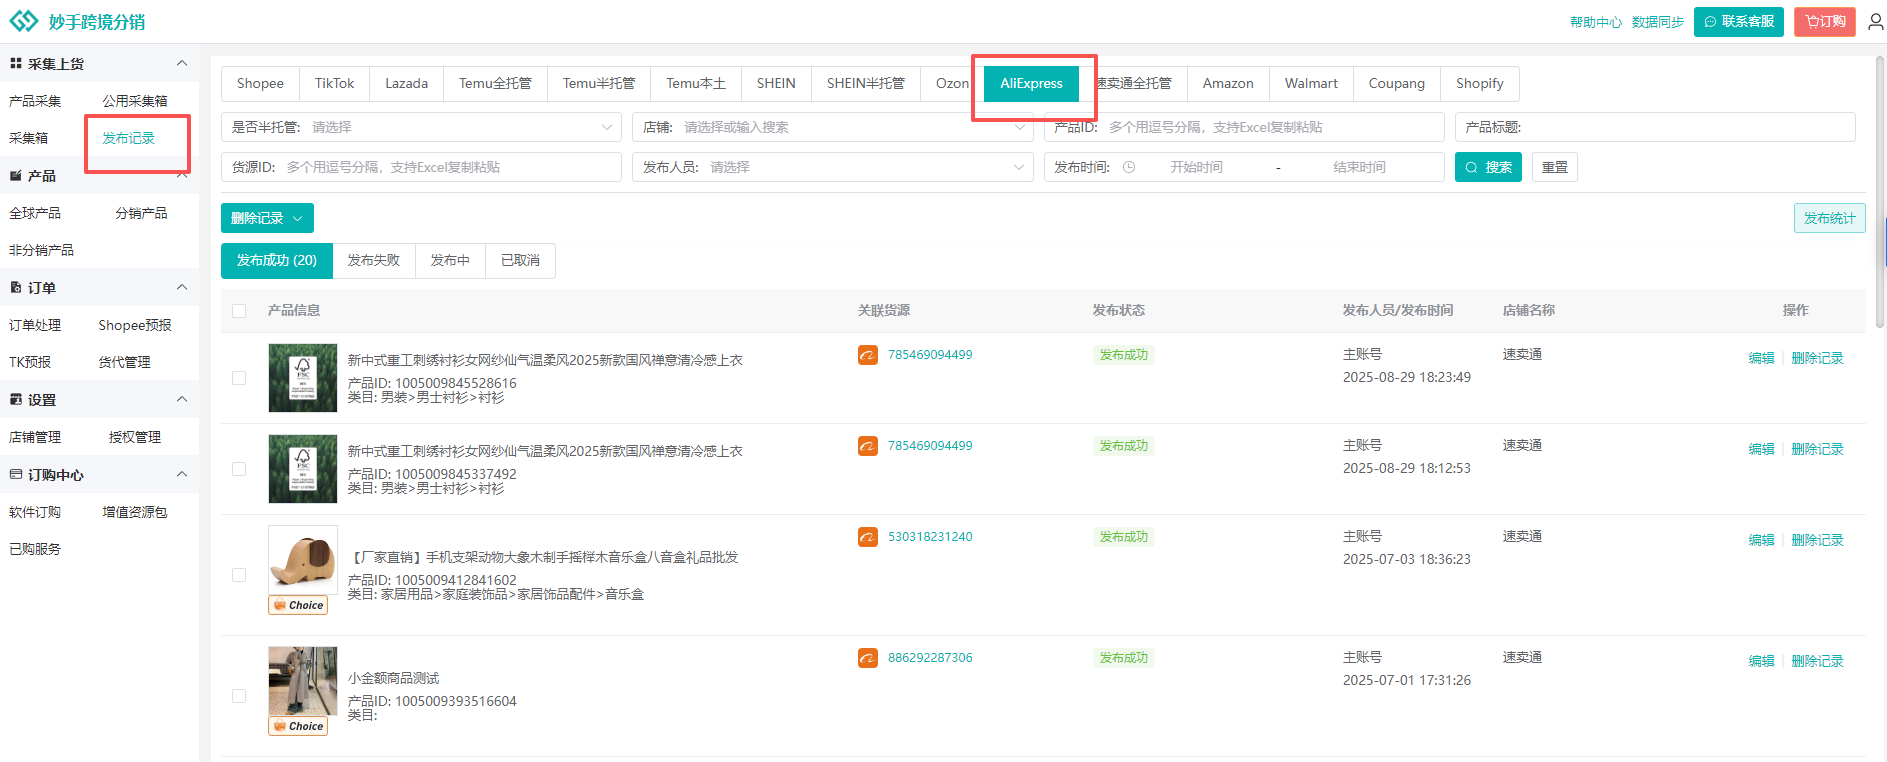Toggle the select-all checkbox in table header
The height and width of the screenshot is (762, 1887).
(x=239, y=311)
